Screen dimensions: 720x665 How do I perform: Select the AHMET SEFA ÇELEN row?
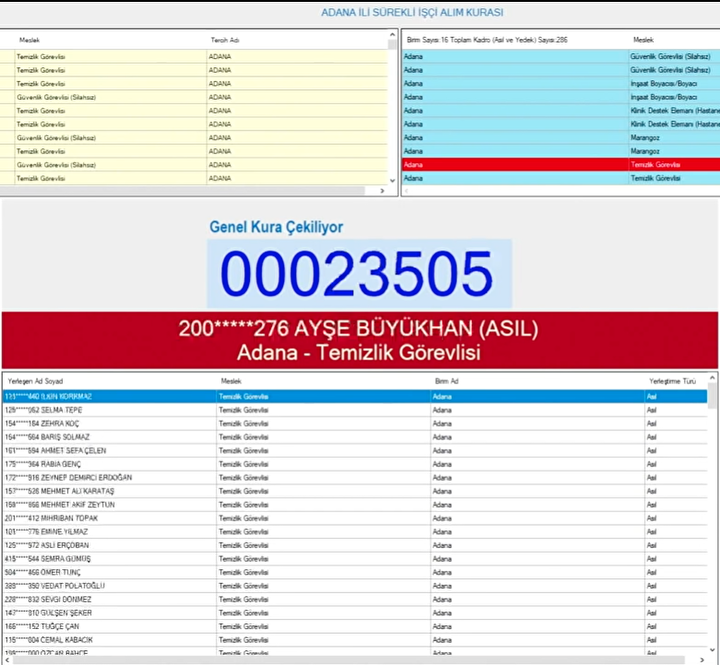pyautogui.click(x=355, y=451)
